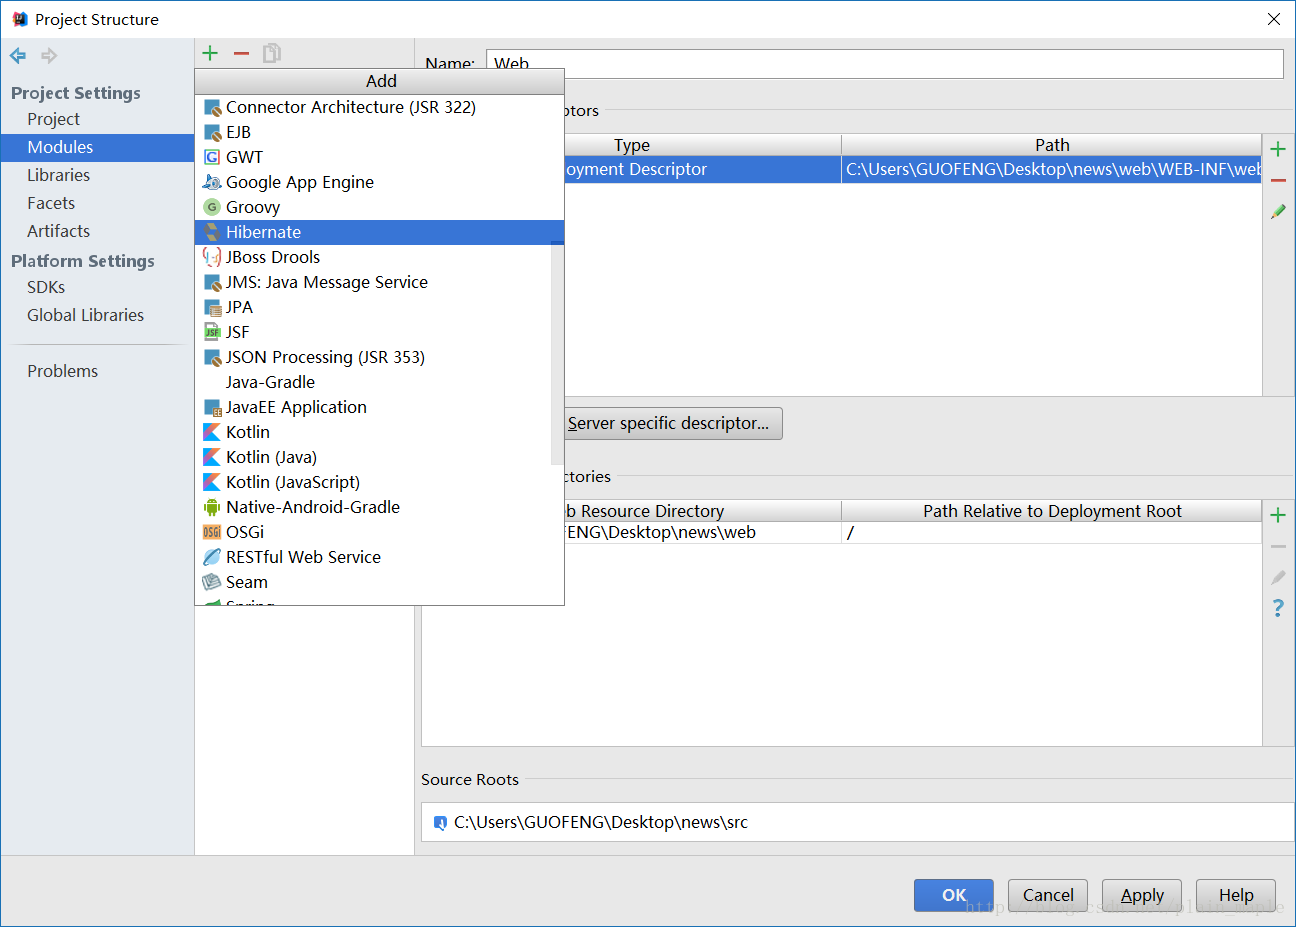Click the web.xml path cell

[1052, 169]
